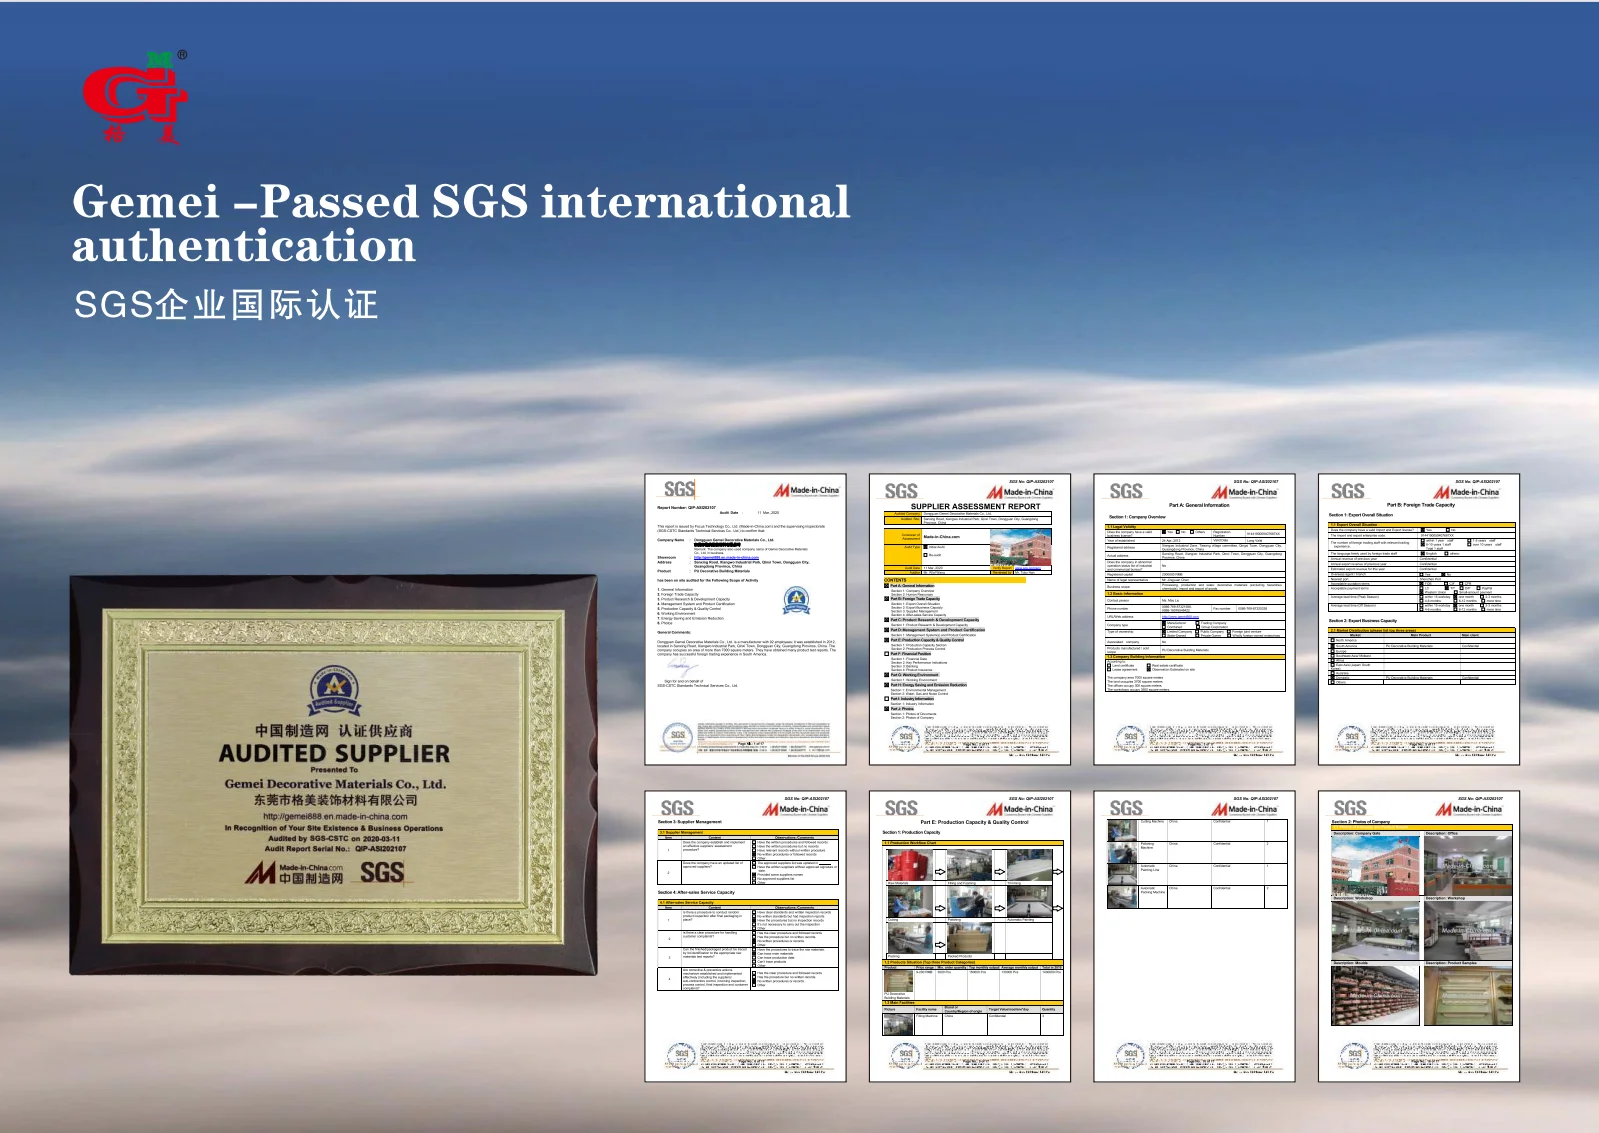The width and height of the screenshot is (1599, 1133).
Task: Click the SGS logo on the plaque
Action: coord(382,873)
